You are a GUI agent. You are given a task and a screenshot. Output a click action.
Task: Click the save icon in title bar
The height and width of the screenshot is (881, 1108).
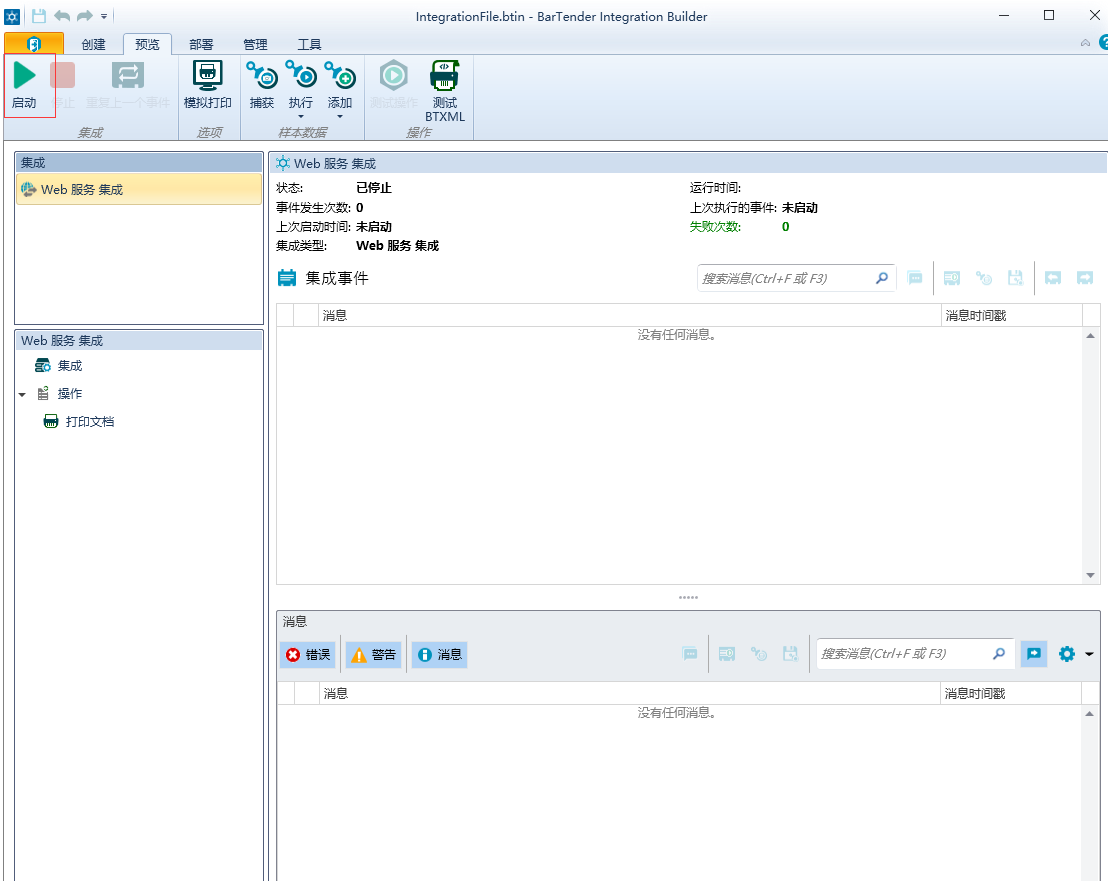pyautogui.click(x=39, y=16)
